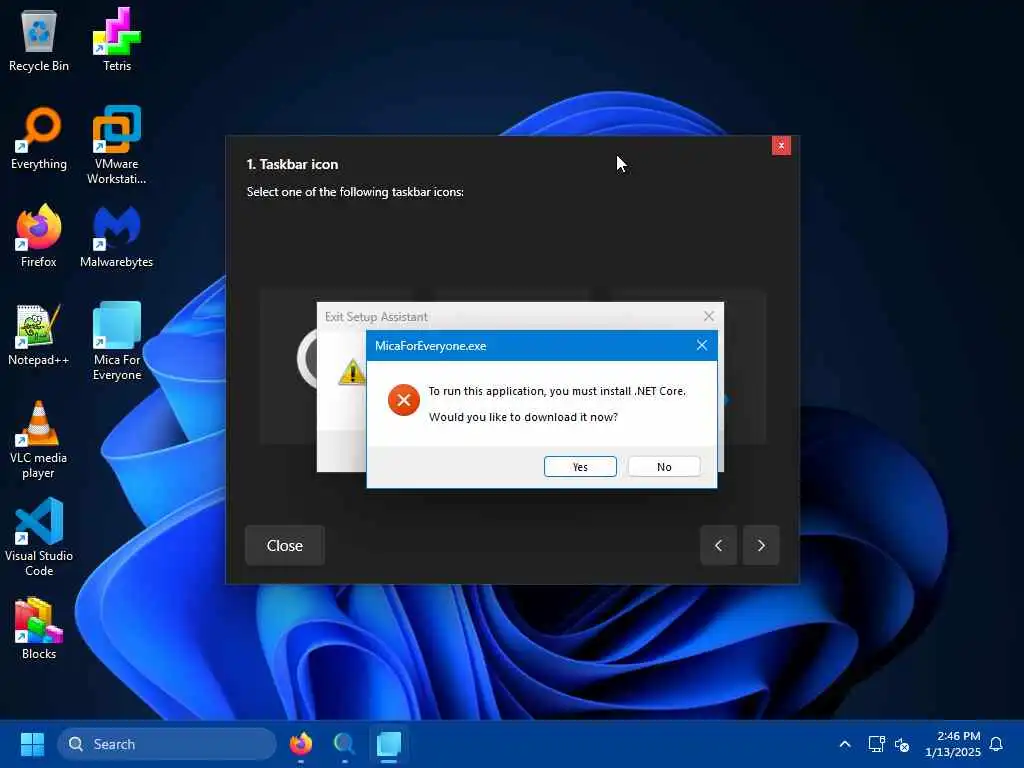Open the clock showing 2:46 PM

(953, 744)
